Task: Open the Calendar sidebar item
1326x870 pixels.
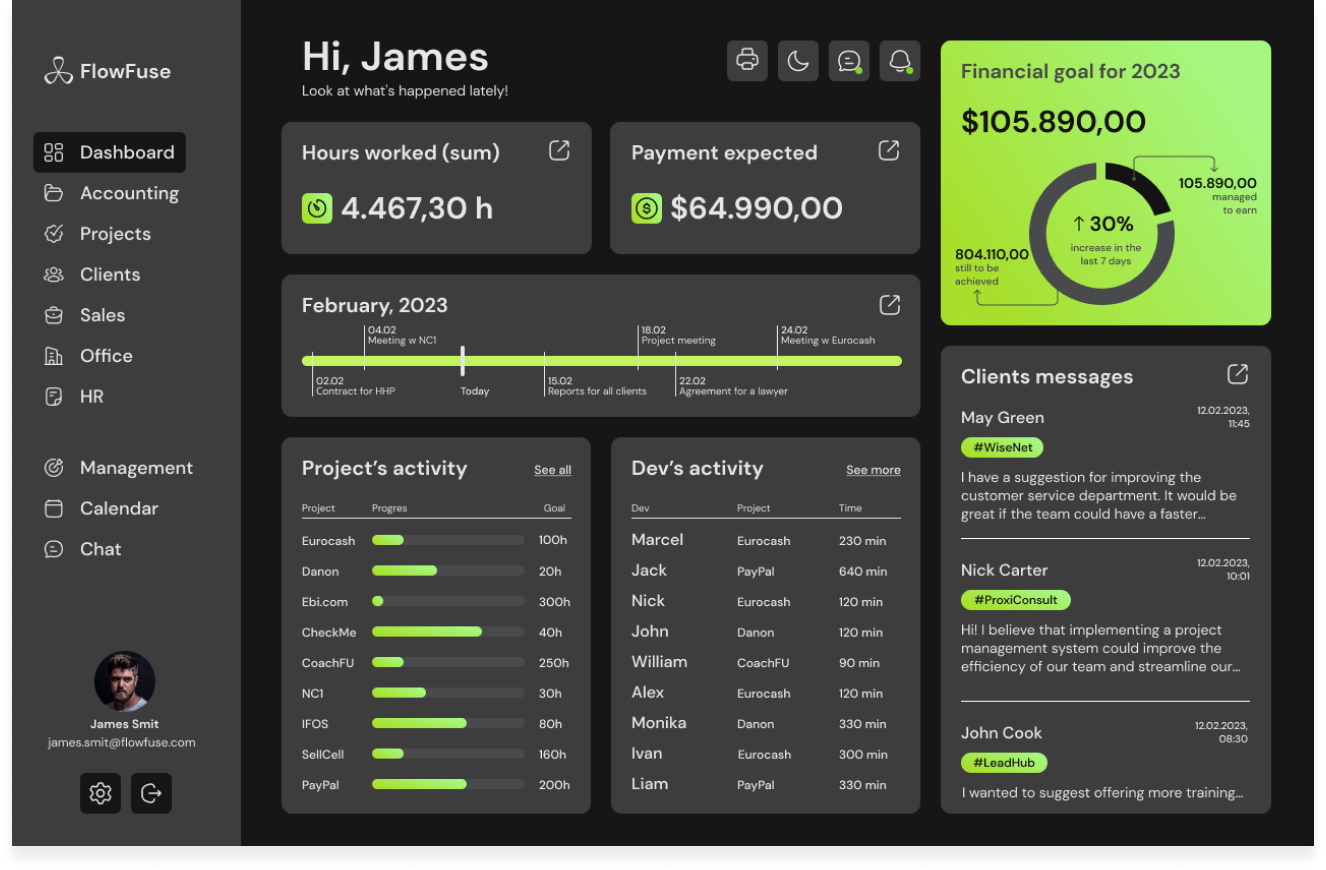Action: [x=118, y=508]
